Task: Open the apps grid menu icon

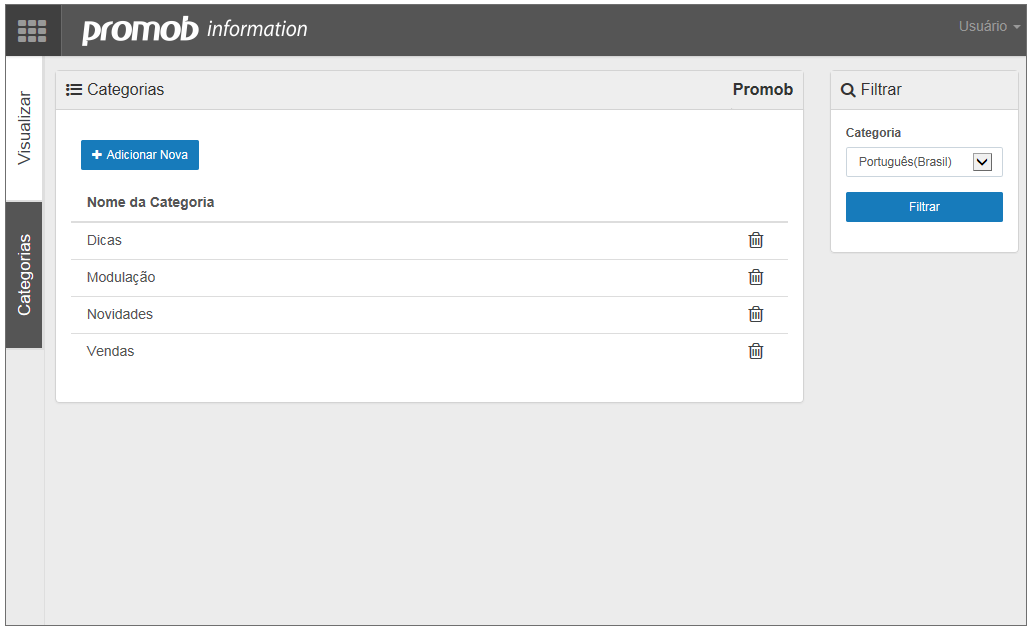Action: 32,30
